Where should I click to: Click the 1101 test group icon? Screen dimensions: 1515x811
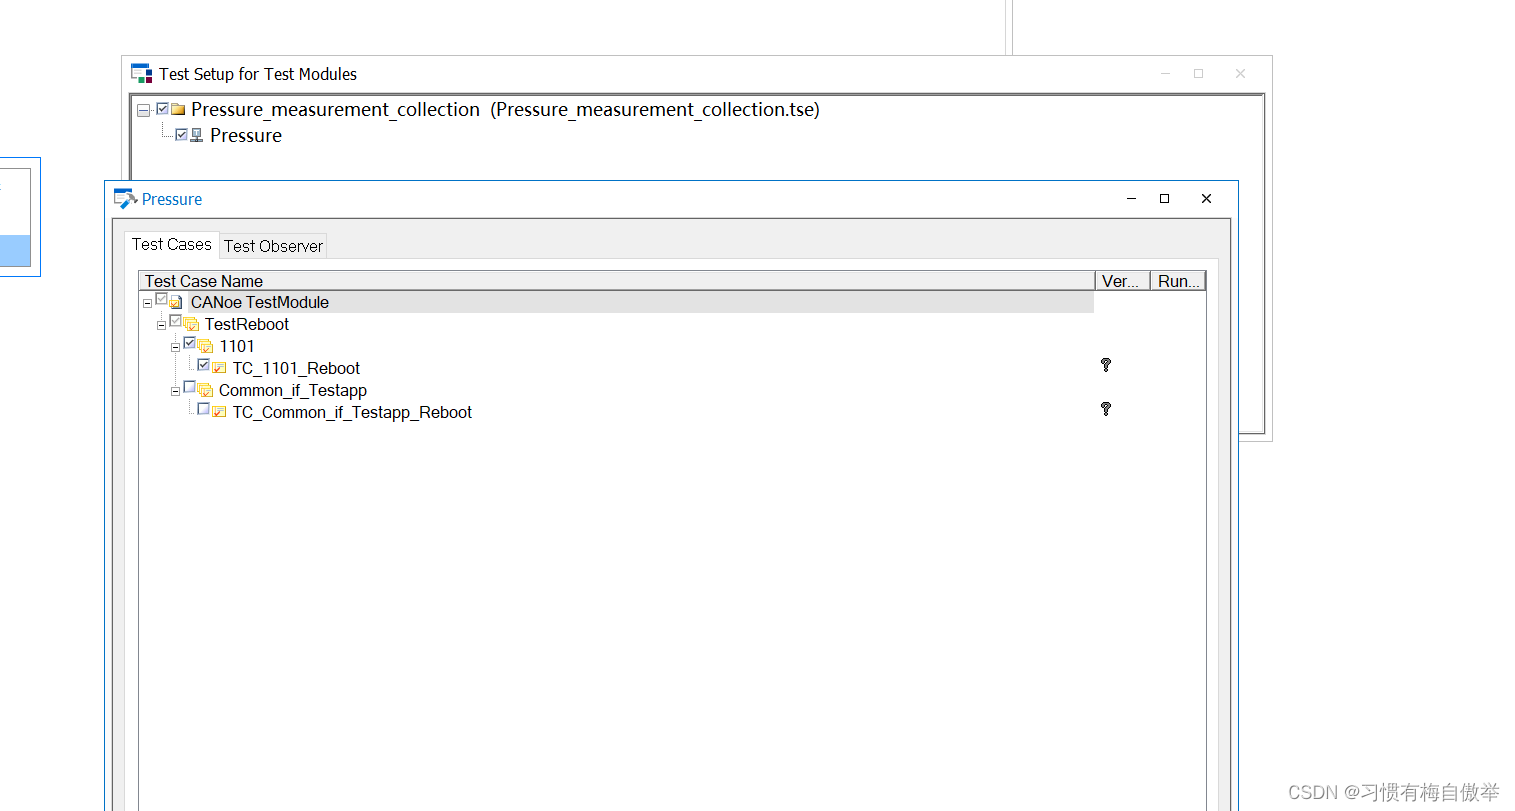coord(205,346)
